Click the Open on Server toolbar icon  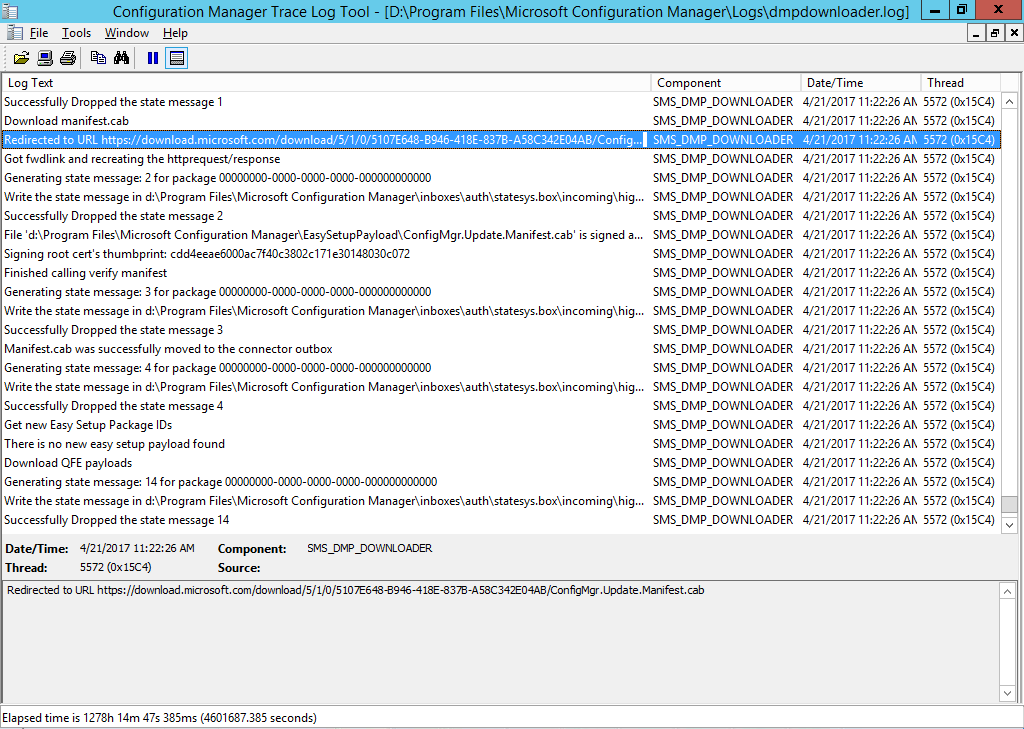click(x=45, y=58)
